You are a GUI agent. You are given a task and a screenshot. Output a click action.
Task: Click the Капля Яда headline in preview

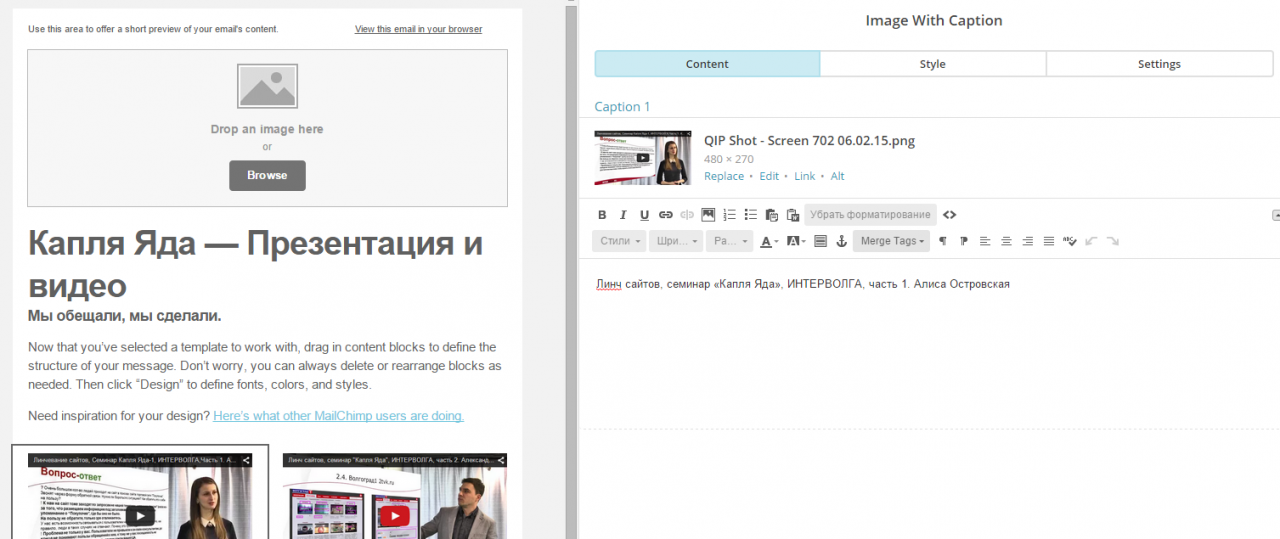pos(255,264)
